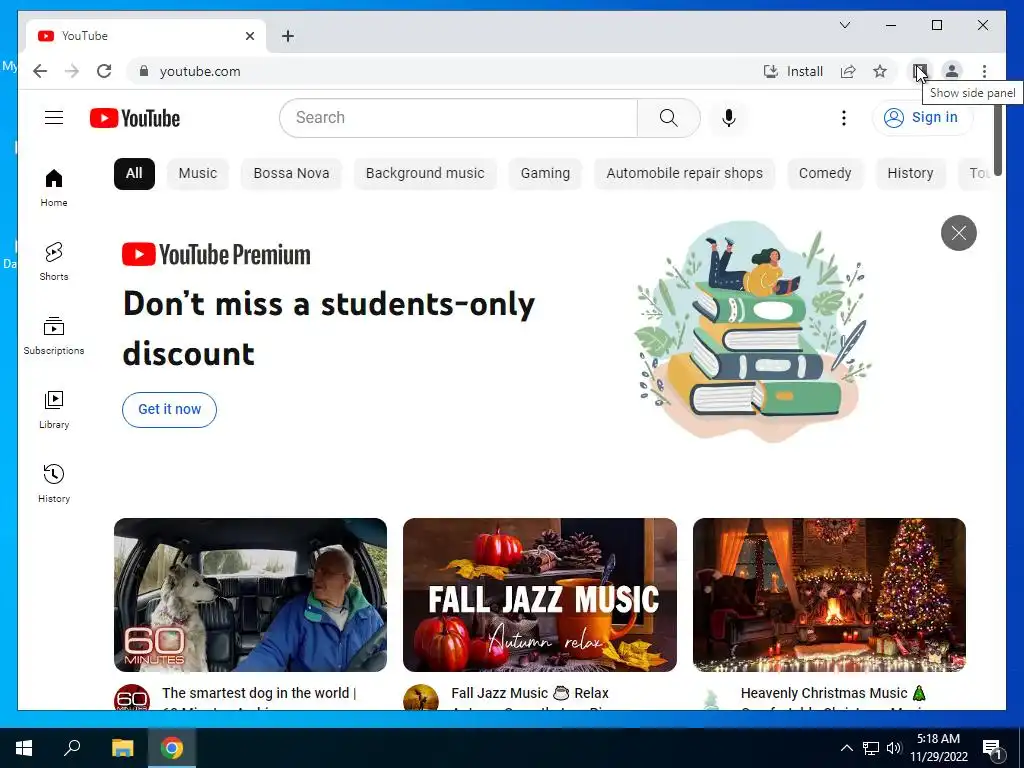Screen dimensions: 1024x768
Task: Select the YouTube browser tab
Action: pyautogui.click(x=146, y=36)
